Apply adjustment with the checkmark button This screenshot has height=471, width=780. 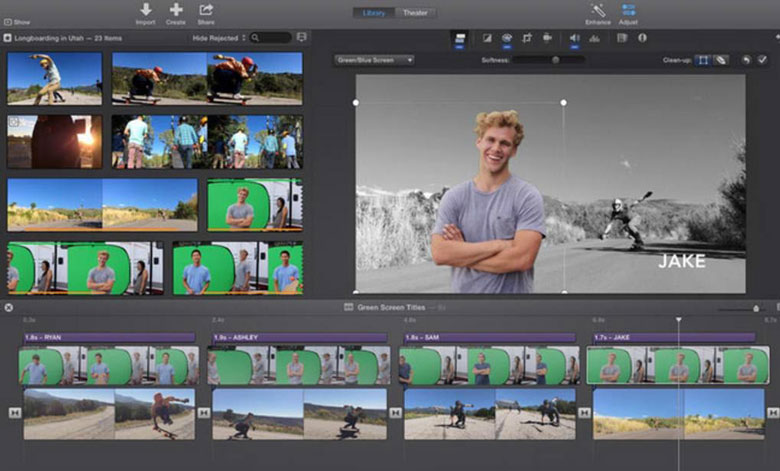(x=762, y=60)
